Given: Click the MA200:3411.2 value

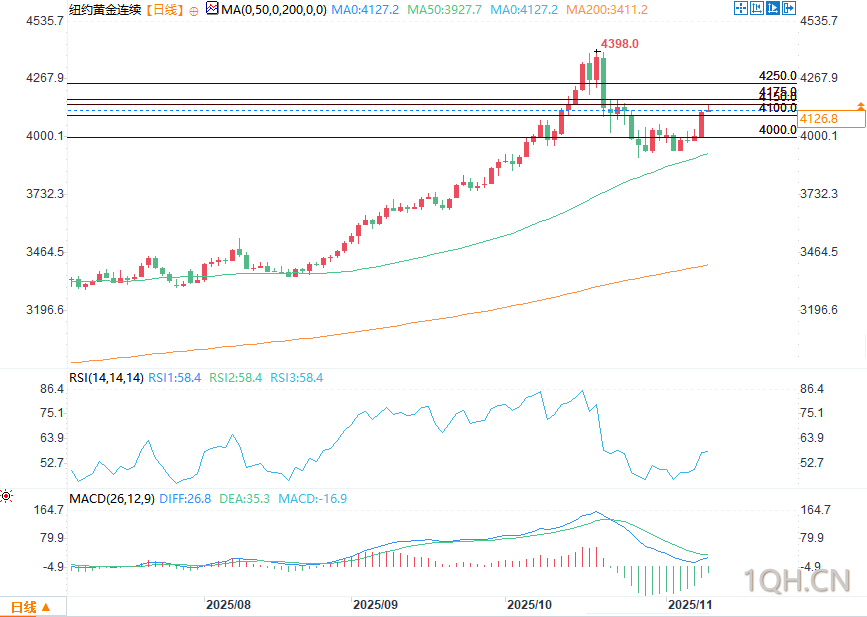Looking at the screenshot, I should 607,9.
